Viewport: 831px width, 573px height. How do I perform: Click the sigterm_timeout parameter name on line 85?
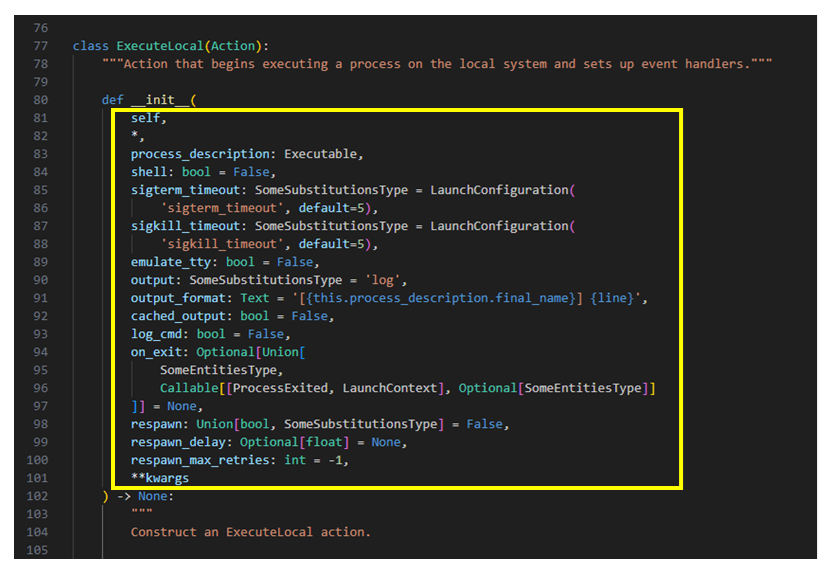185,190
